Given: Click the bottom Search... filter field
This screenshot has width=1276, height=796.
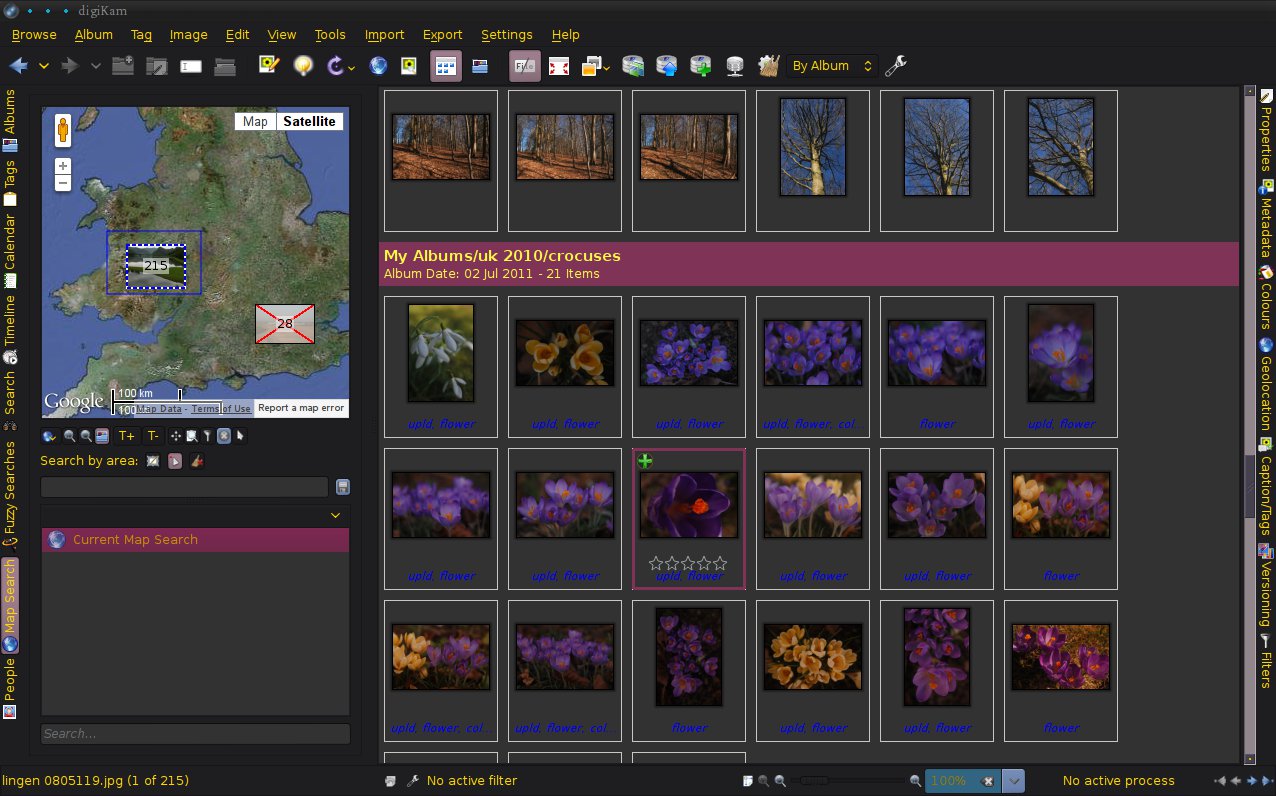Looking at the screenshot, I should (196, 734).
